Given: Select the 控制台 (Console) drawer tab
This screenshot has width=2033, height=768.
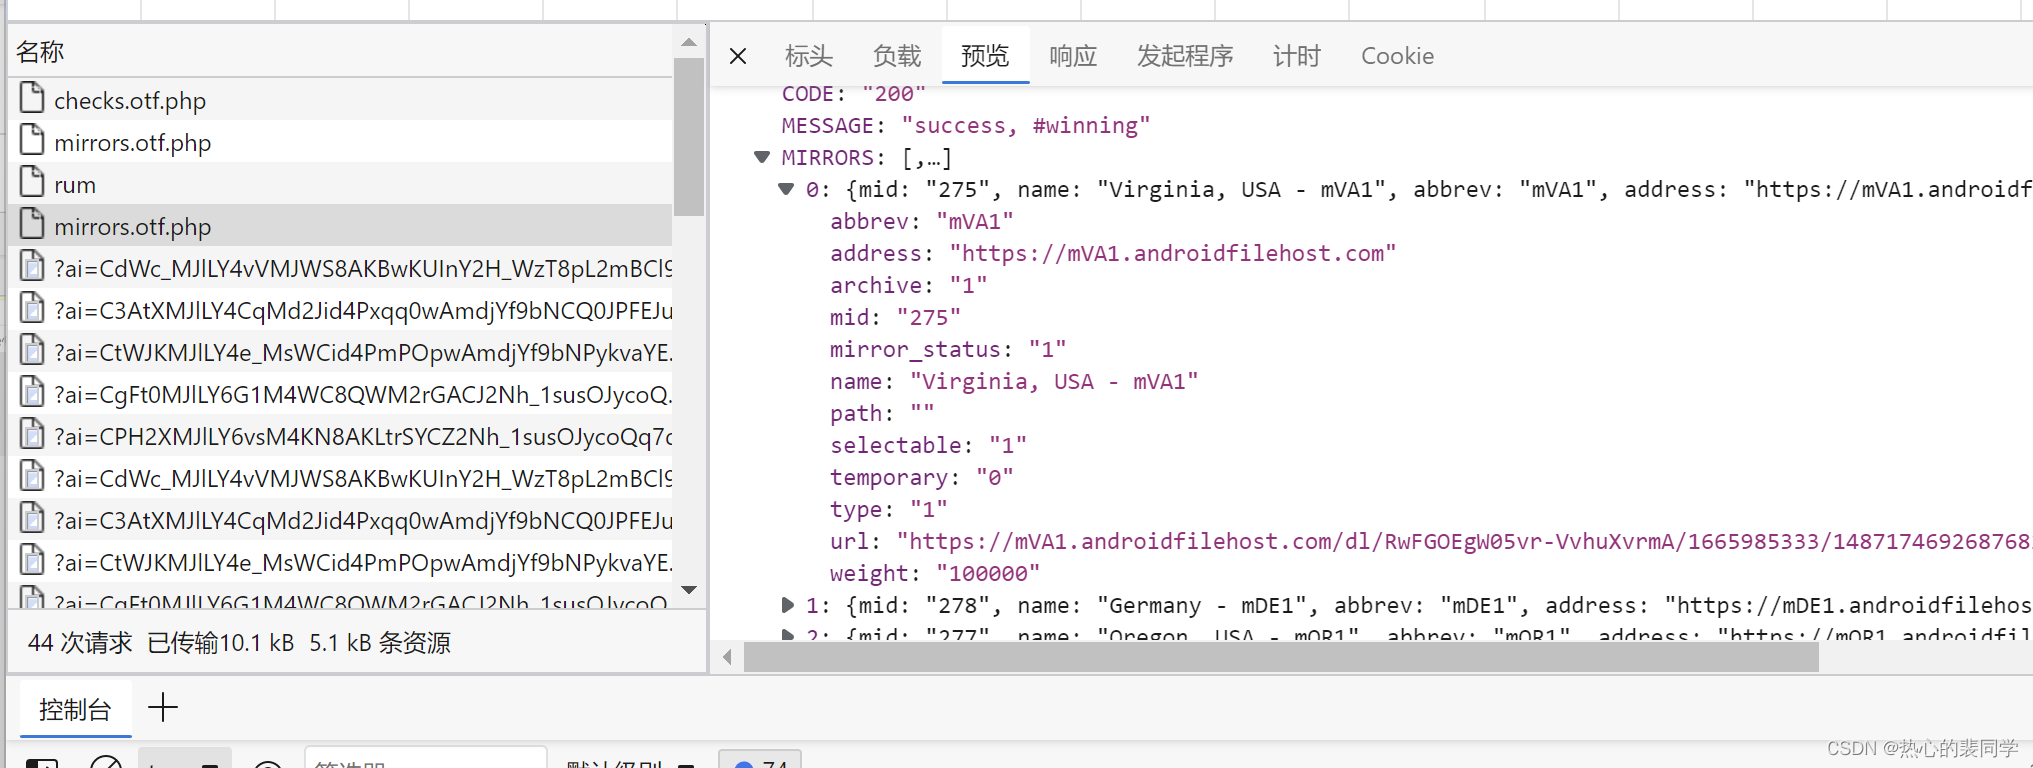Looking at the screenshot, I should [75, 710].
